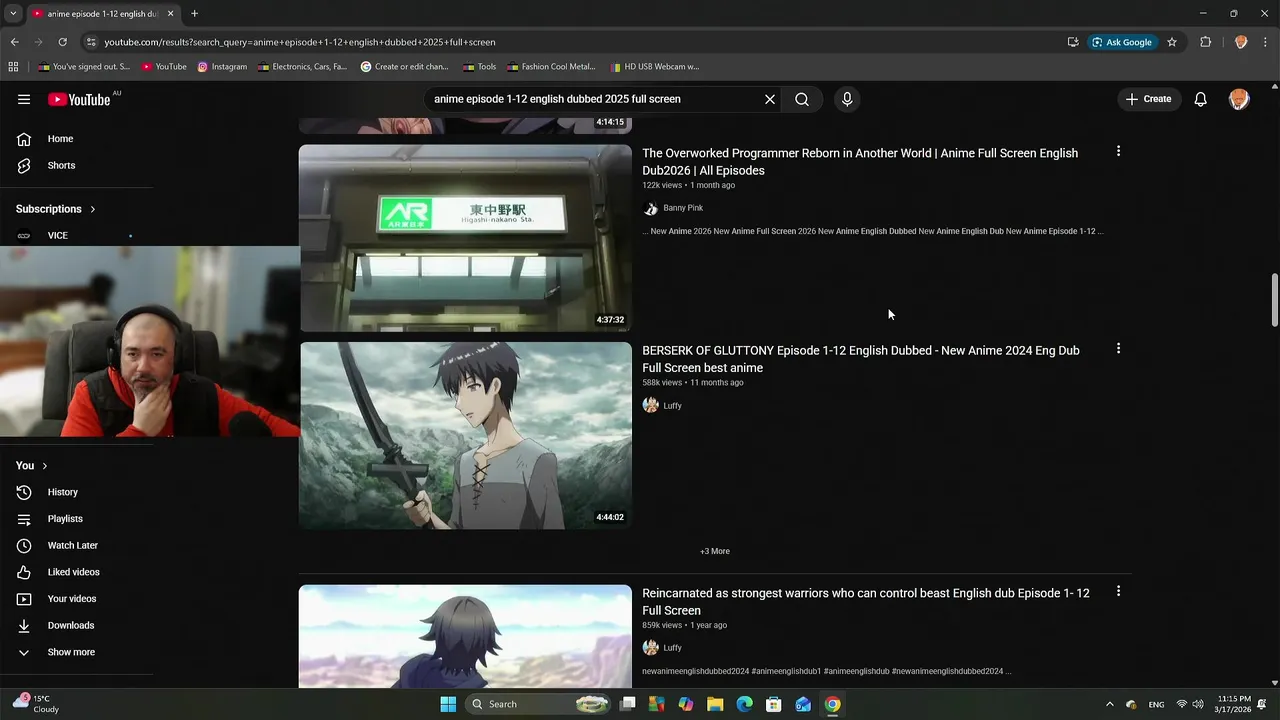Reload the page
This screenshot has width=1280, height=720.
pos(62,42)
